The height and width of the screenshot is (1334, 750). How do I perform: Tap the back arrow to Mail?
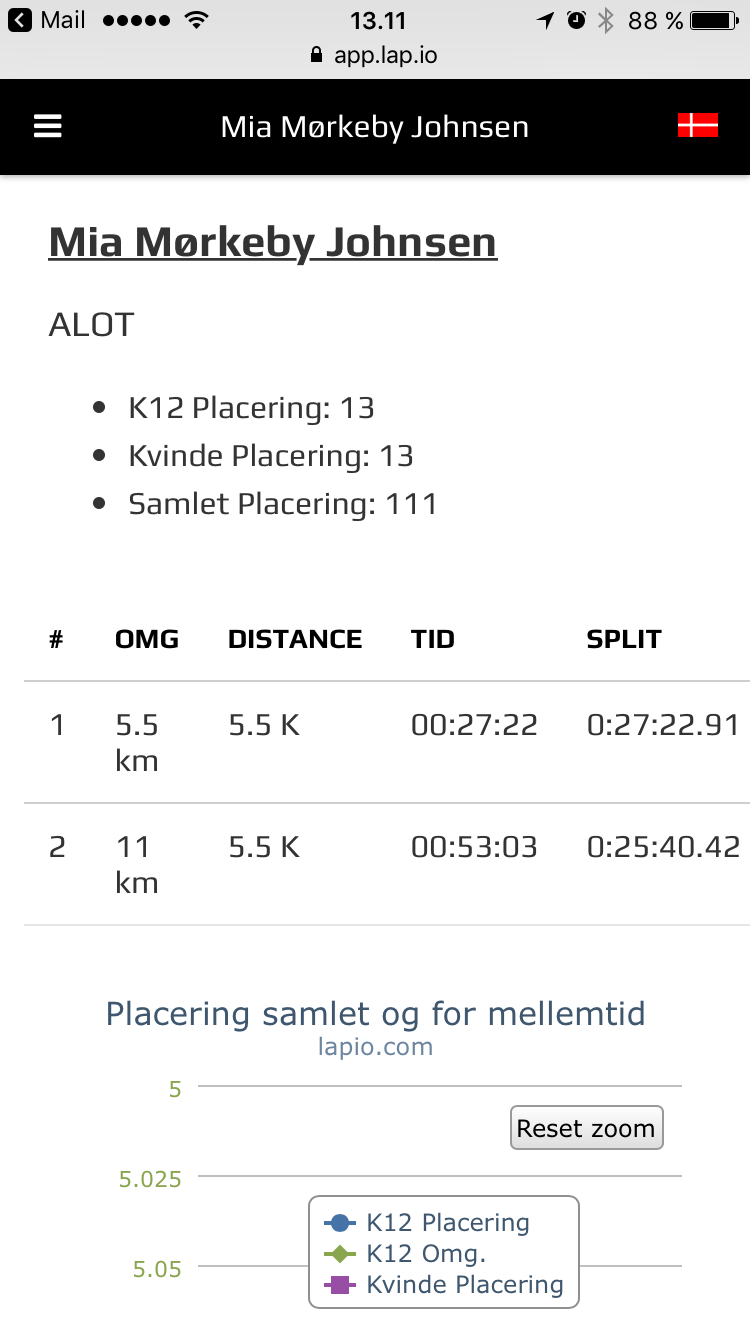(x=21, y=21)
